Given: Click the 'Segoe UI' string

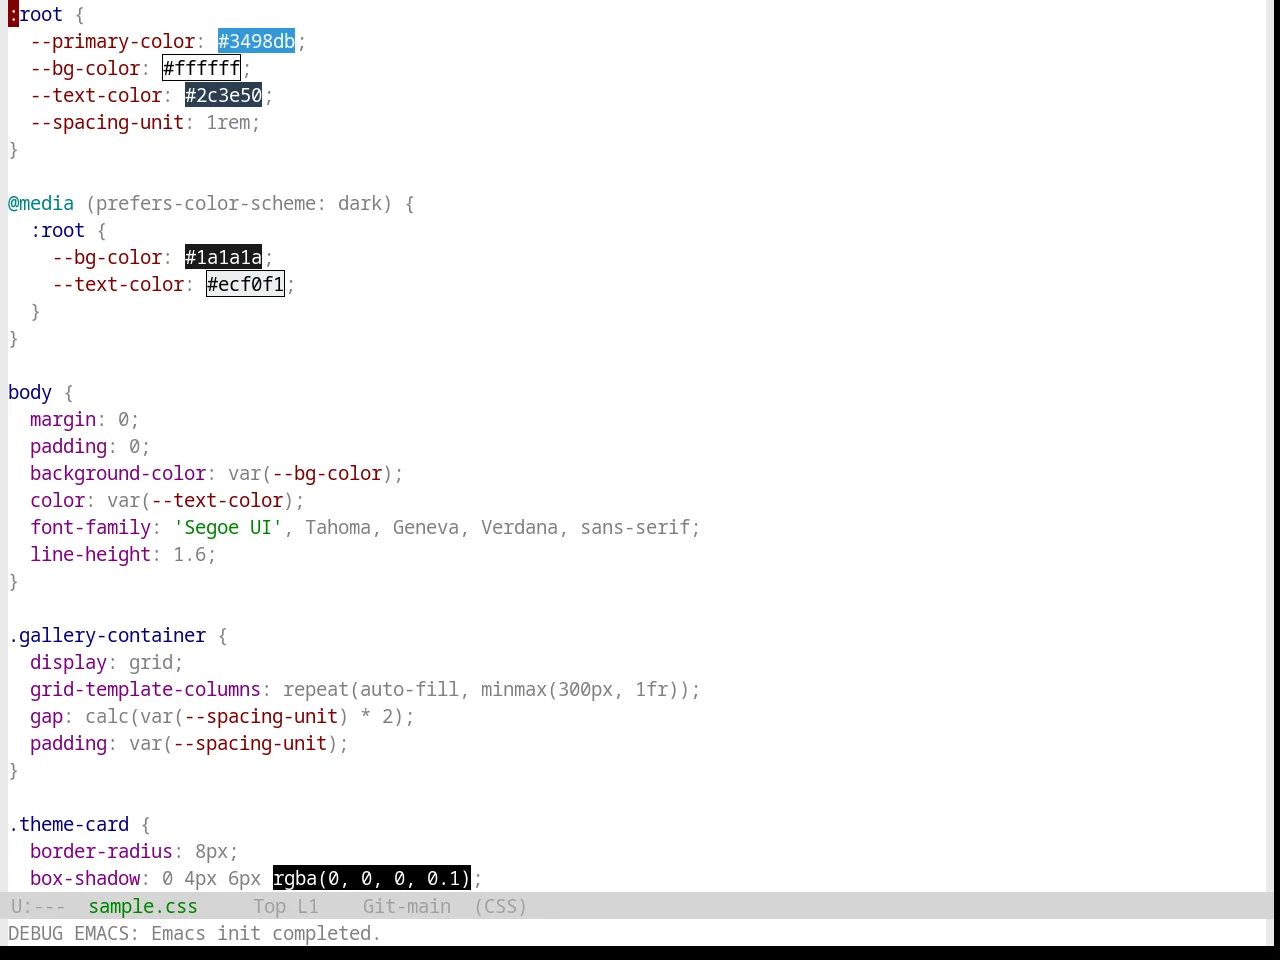Looking at the screenshot, I should [x=228, y=527].
